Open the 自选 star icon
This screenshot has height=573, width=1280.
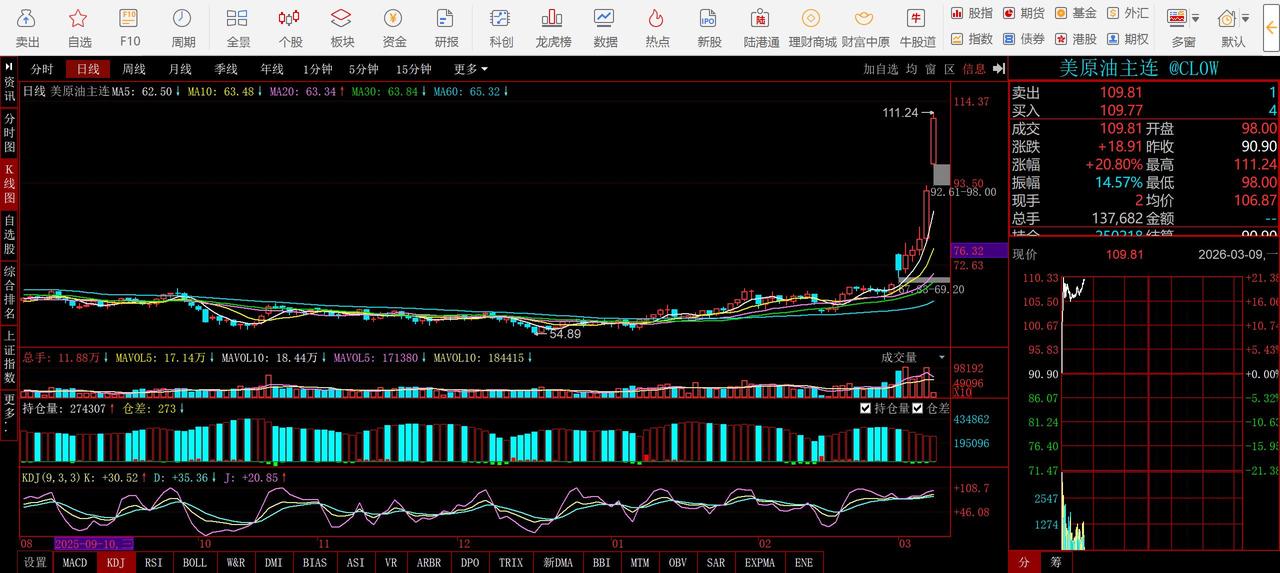pos(79,27)
